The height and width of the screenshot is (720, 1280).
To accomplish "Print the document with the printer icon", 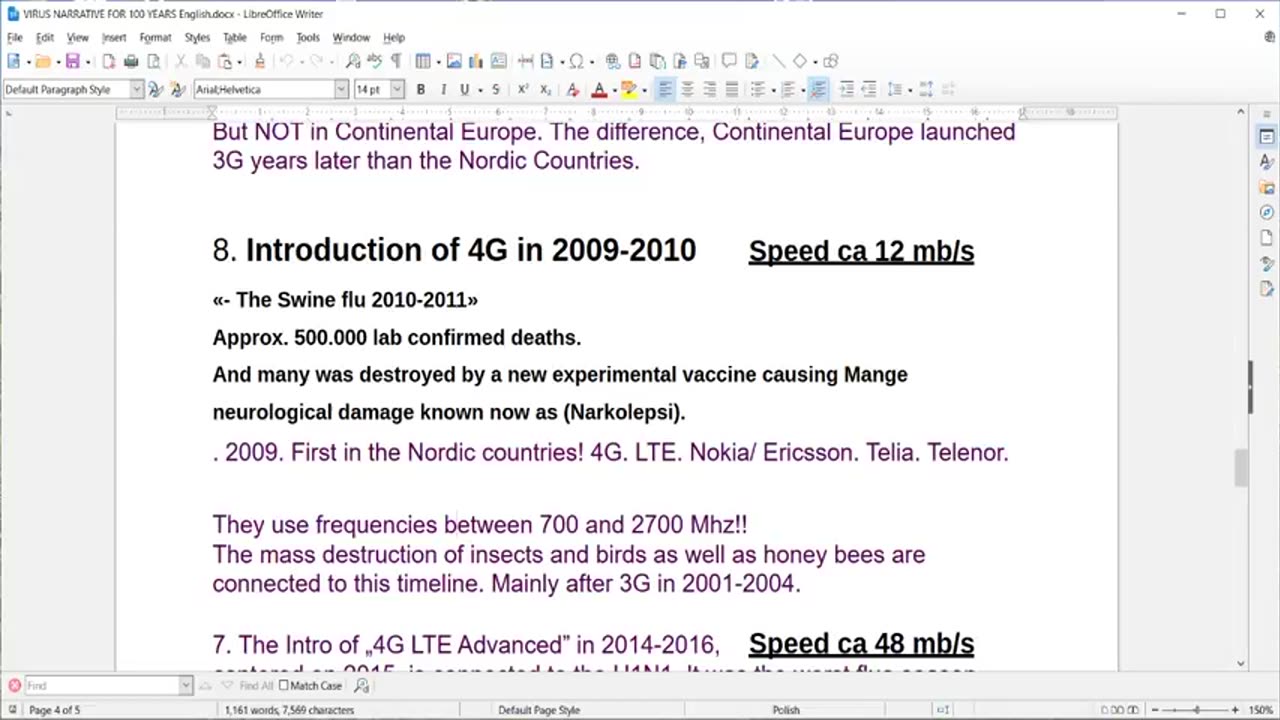I will click(131, 61).
